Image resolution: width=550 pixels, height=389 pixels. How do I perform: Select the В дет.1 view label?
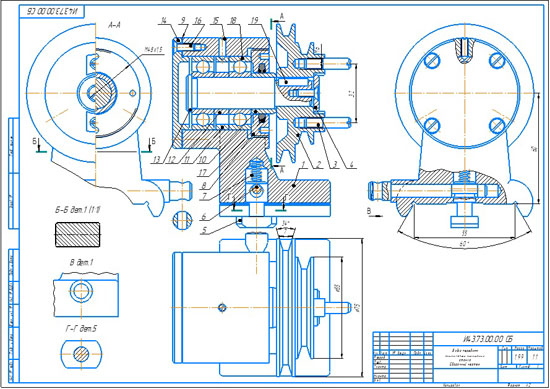(x=81, y=262)
